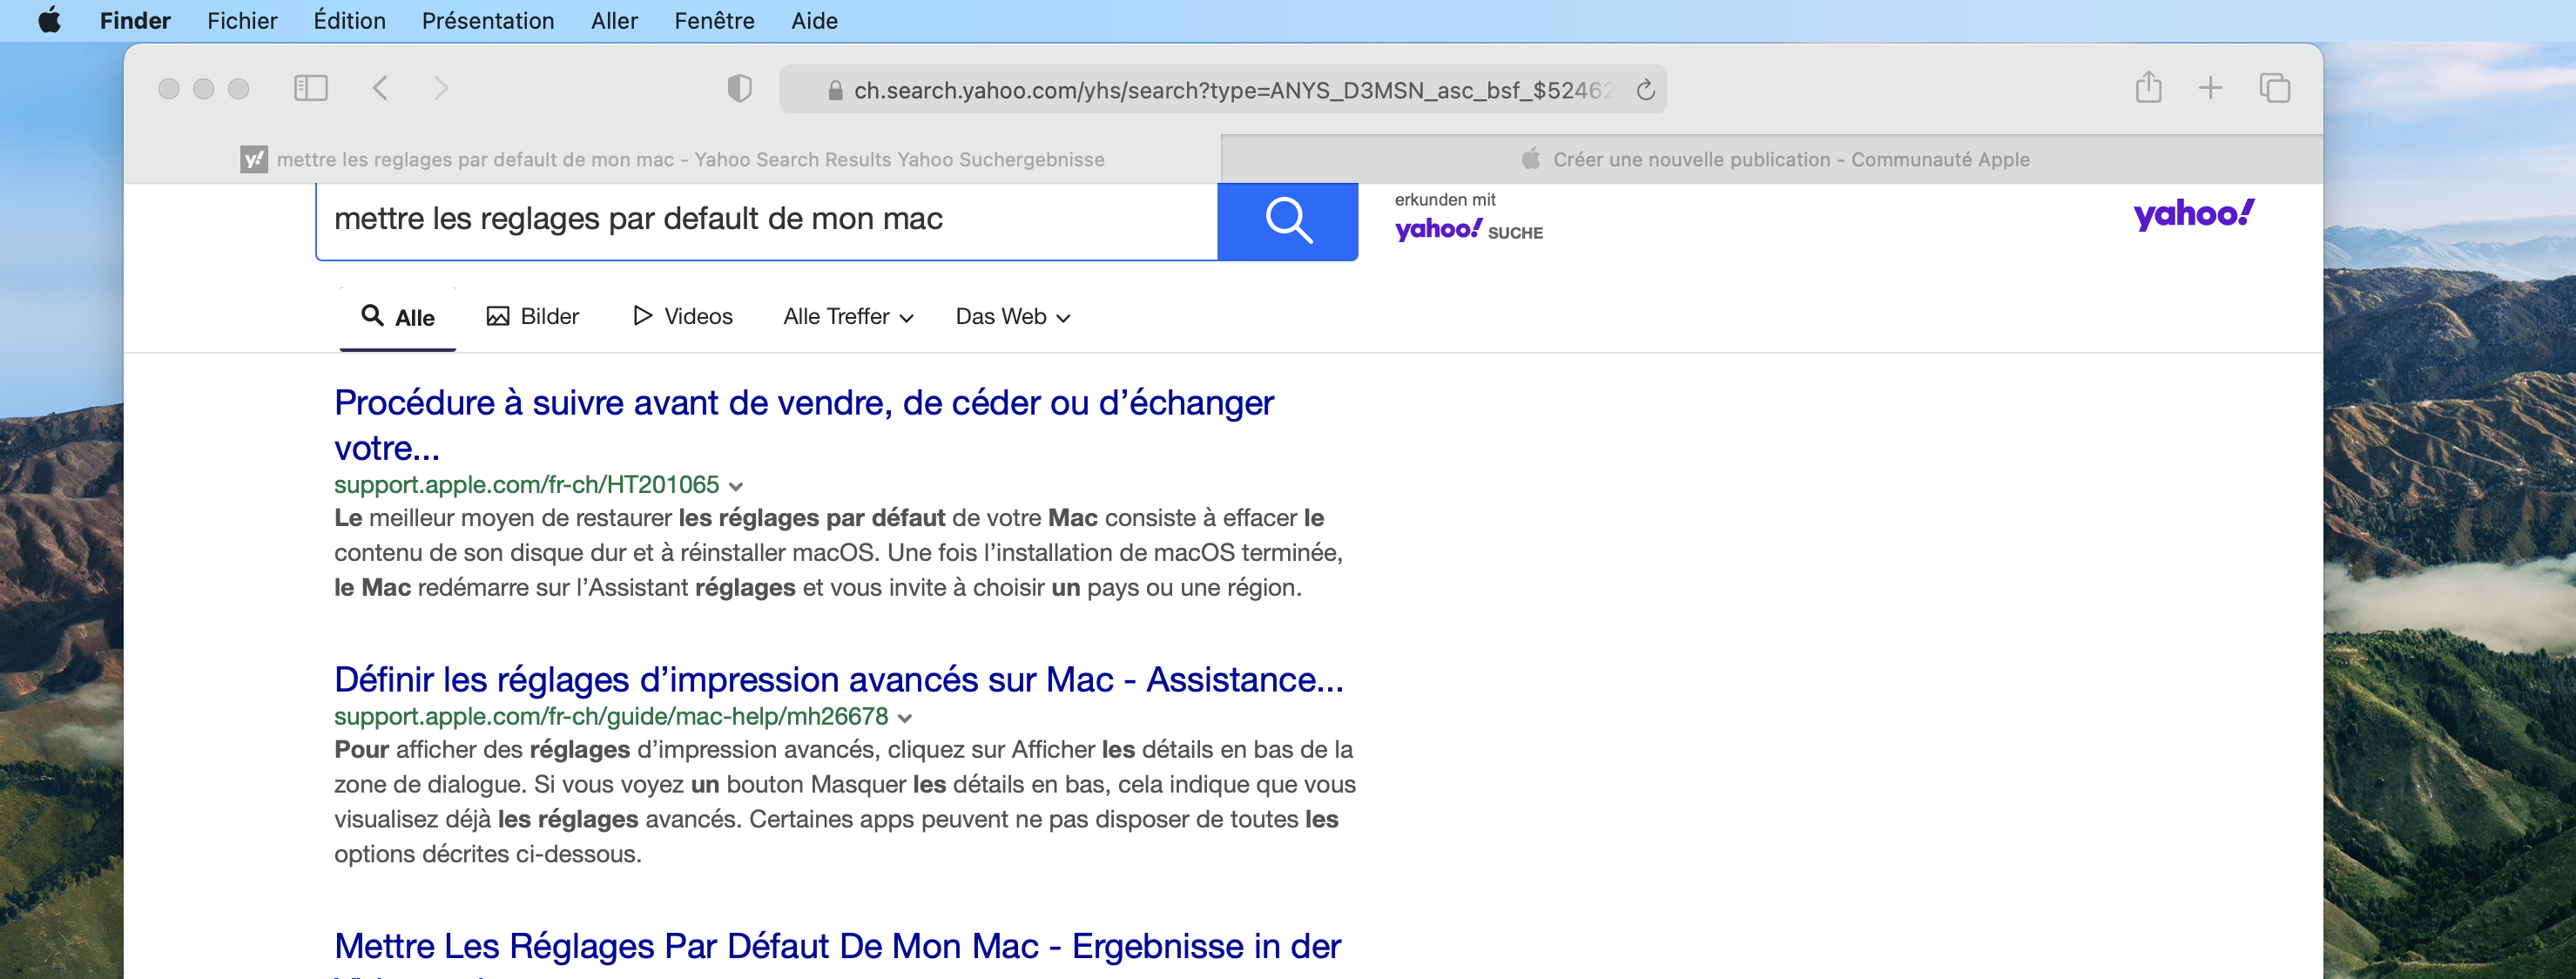Expand the Alle Treffer dropdown
2576x979 pixels.
pyautogui.click(x=848, y=317)
